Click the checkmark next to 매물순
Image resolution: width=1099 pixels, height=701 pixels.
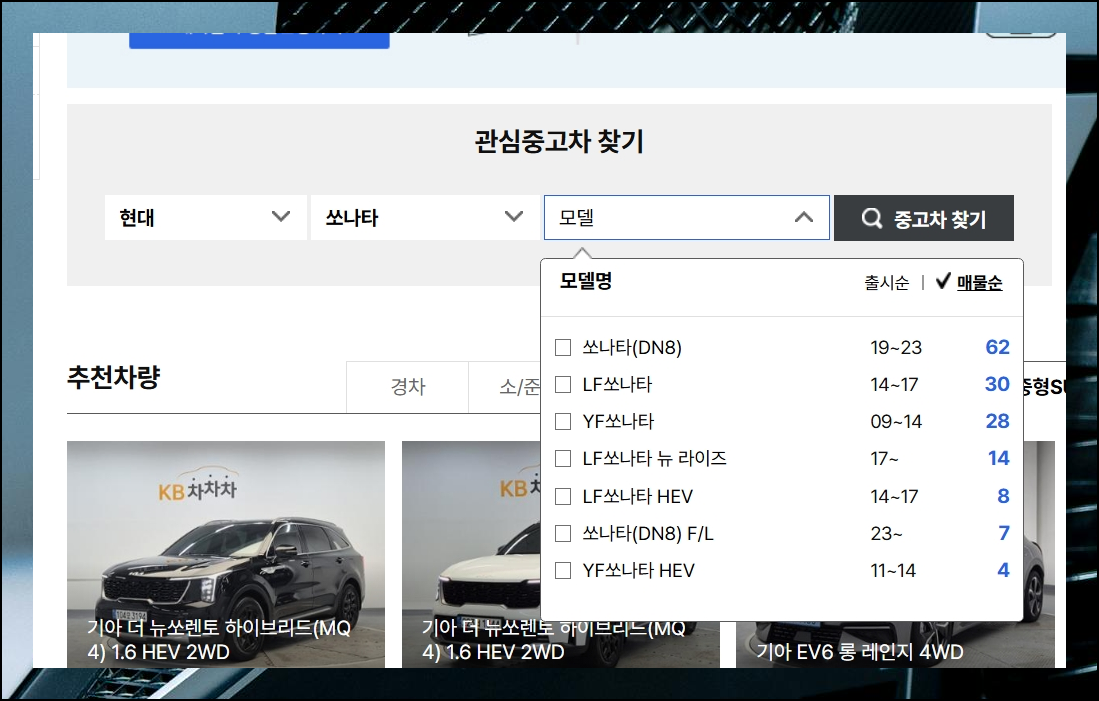point(943,281)
